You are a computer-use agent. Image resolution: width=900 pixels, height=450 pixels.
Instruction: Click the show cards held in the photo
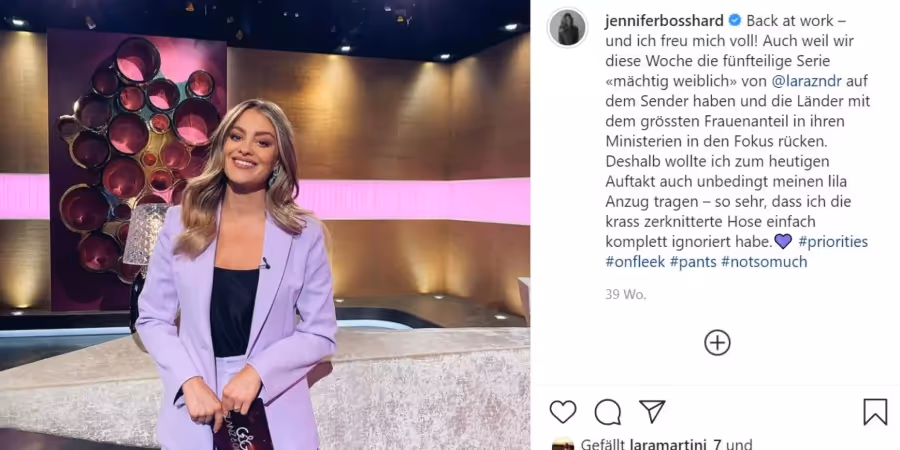pos(242,426)
